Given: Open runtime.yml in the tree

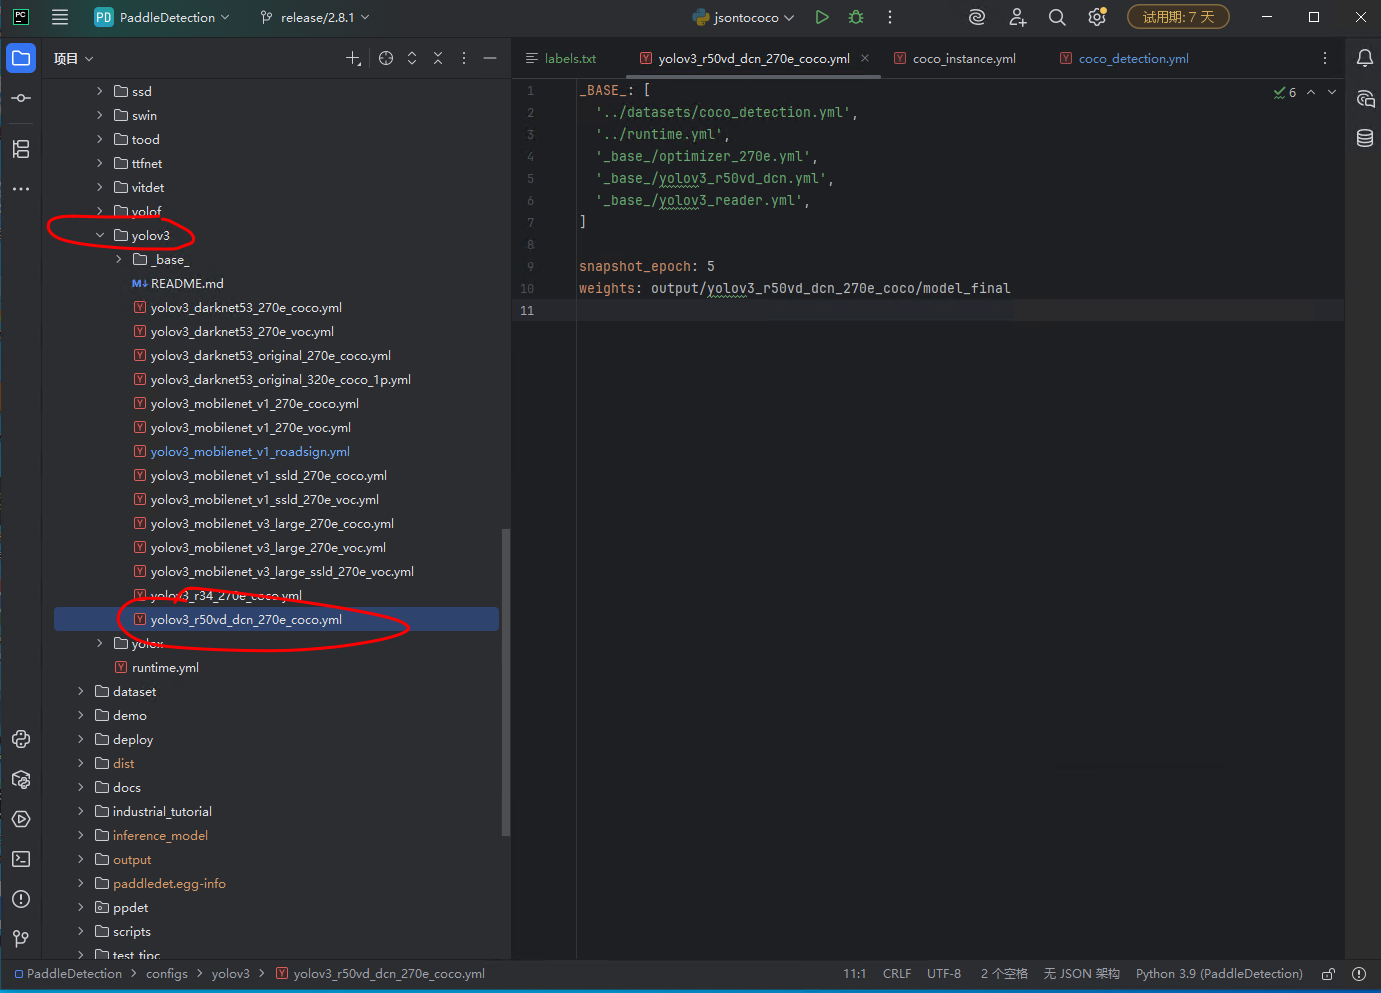Looking at the screenshot, I should point(165,668).
